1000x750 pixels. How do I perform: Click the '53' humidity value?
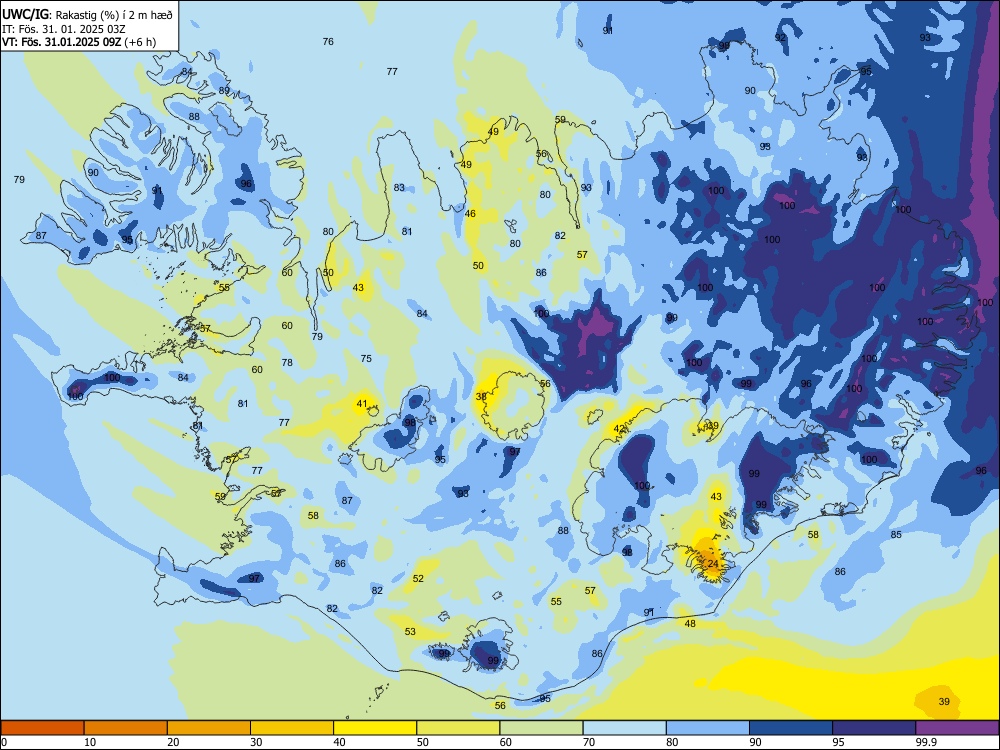pos(410,632)
